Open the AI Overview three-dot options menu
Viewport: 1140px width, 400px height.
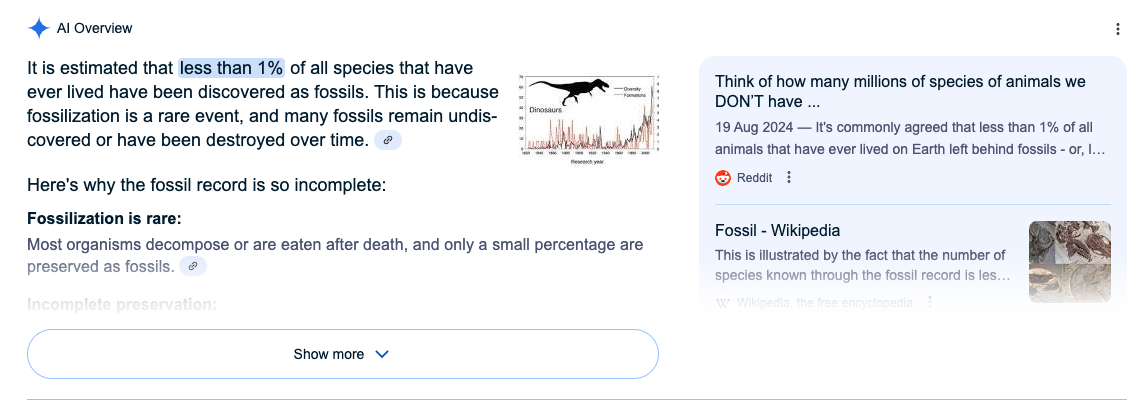click(1117, 29)
